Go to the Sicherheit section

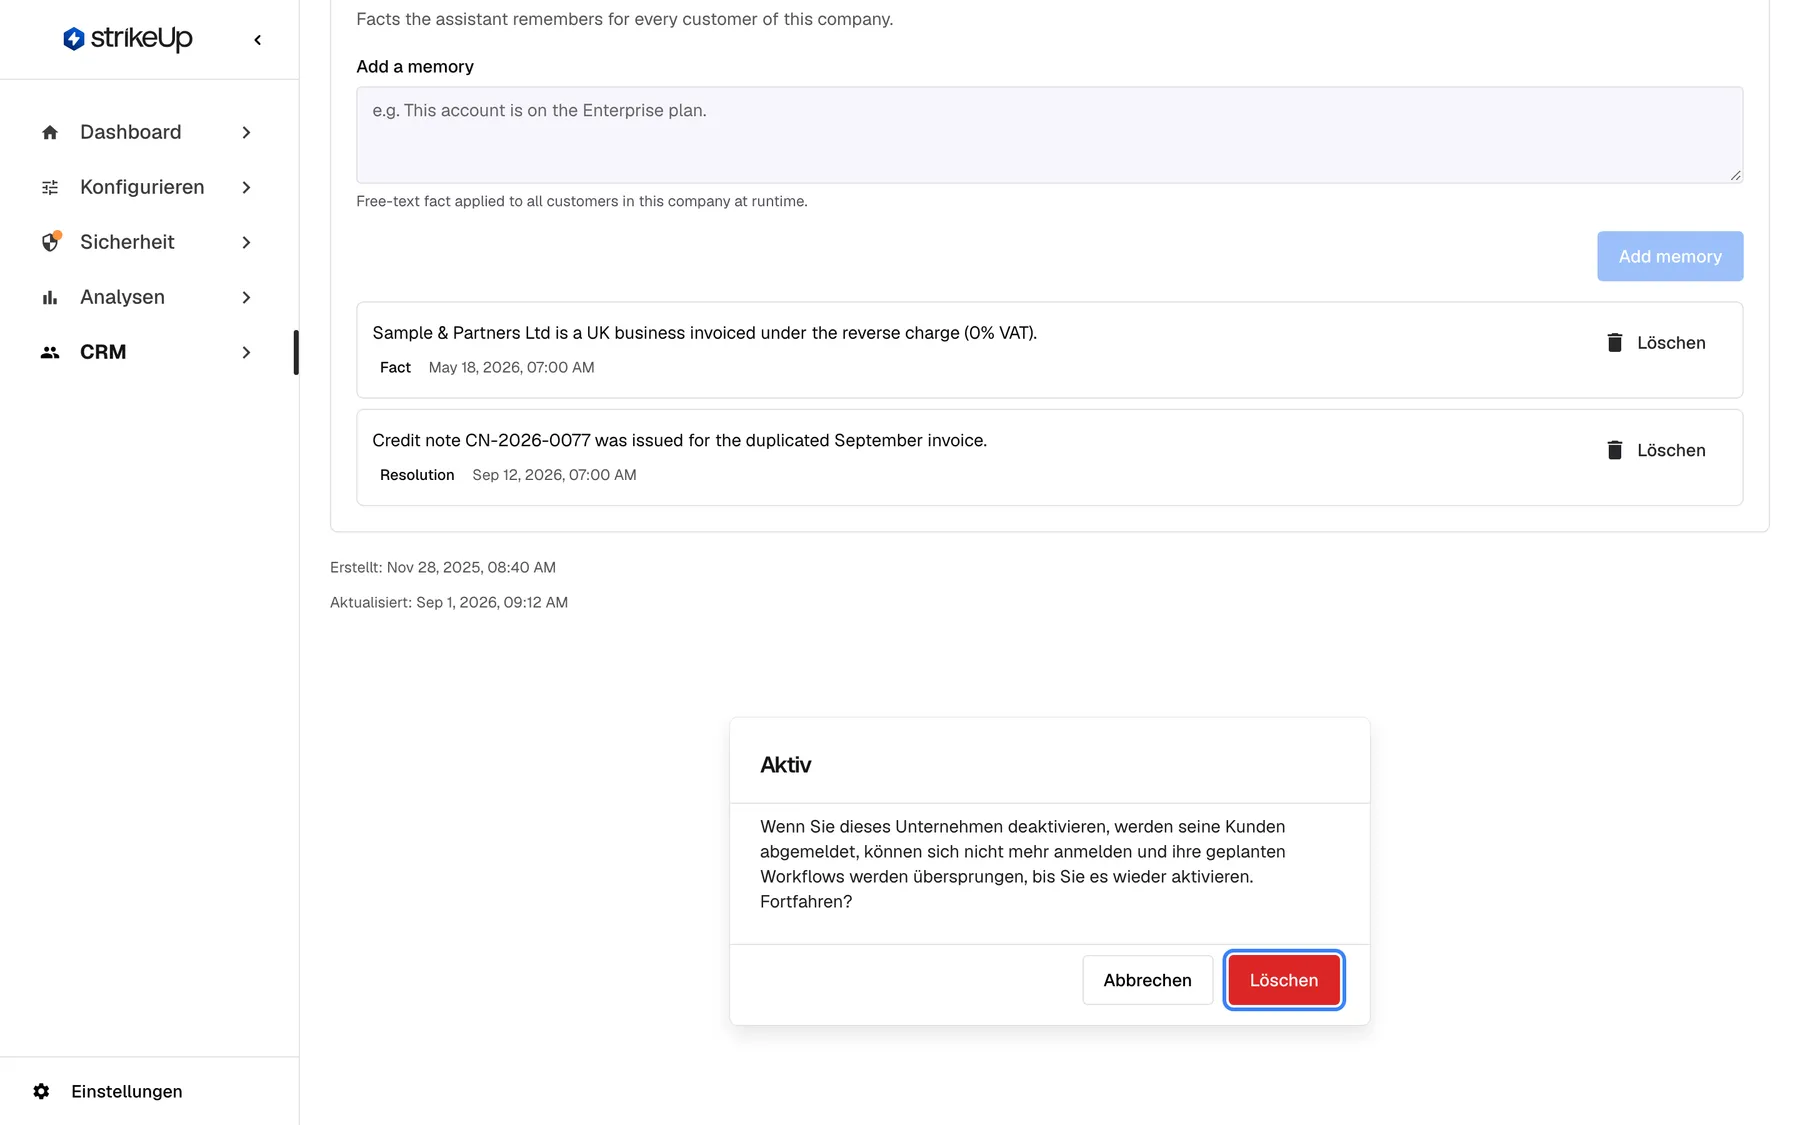[x=148, y=242]
